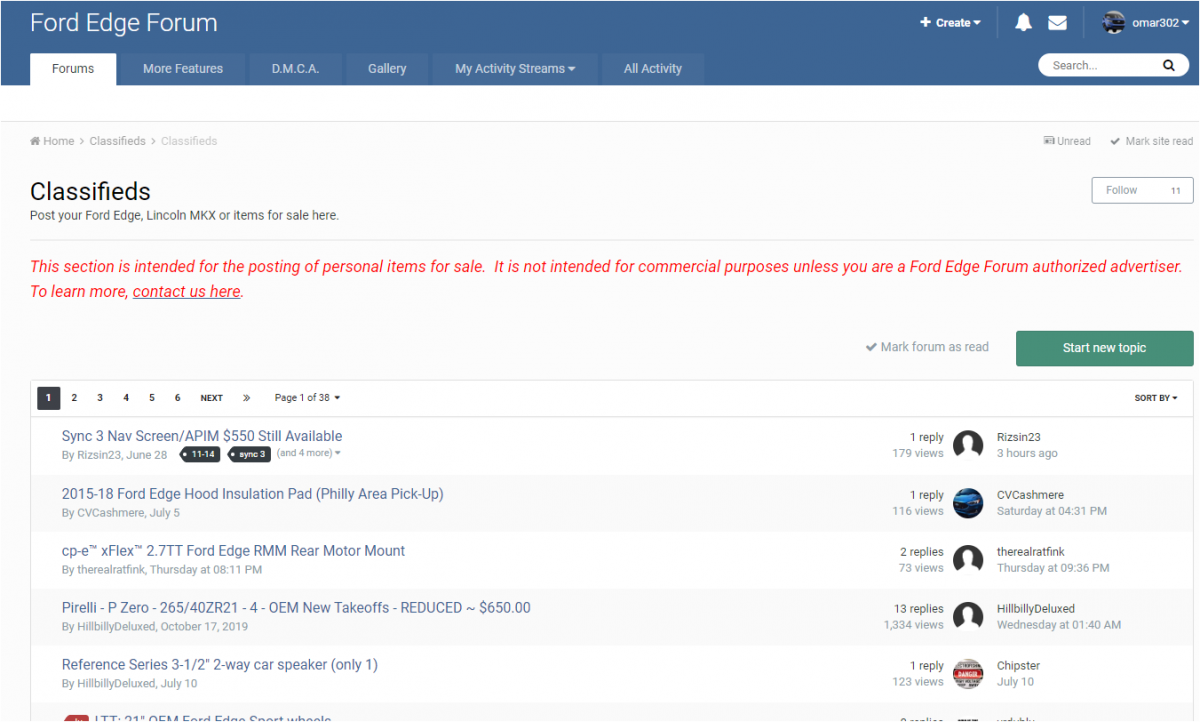Click the Home breadcrumb icon link
Screen dimensions: 1200x722
point(52,141)
